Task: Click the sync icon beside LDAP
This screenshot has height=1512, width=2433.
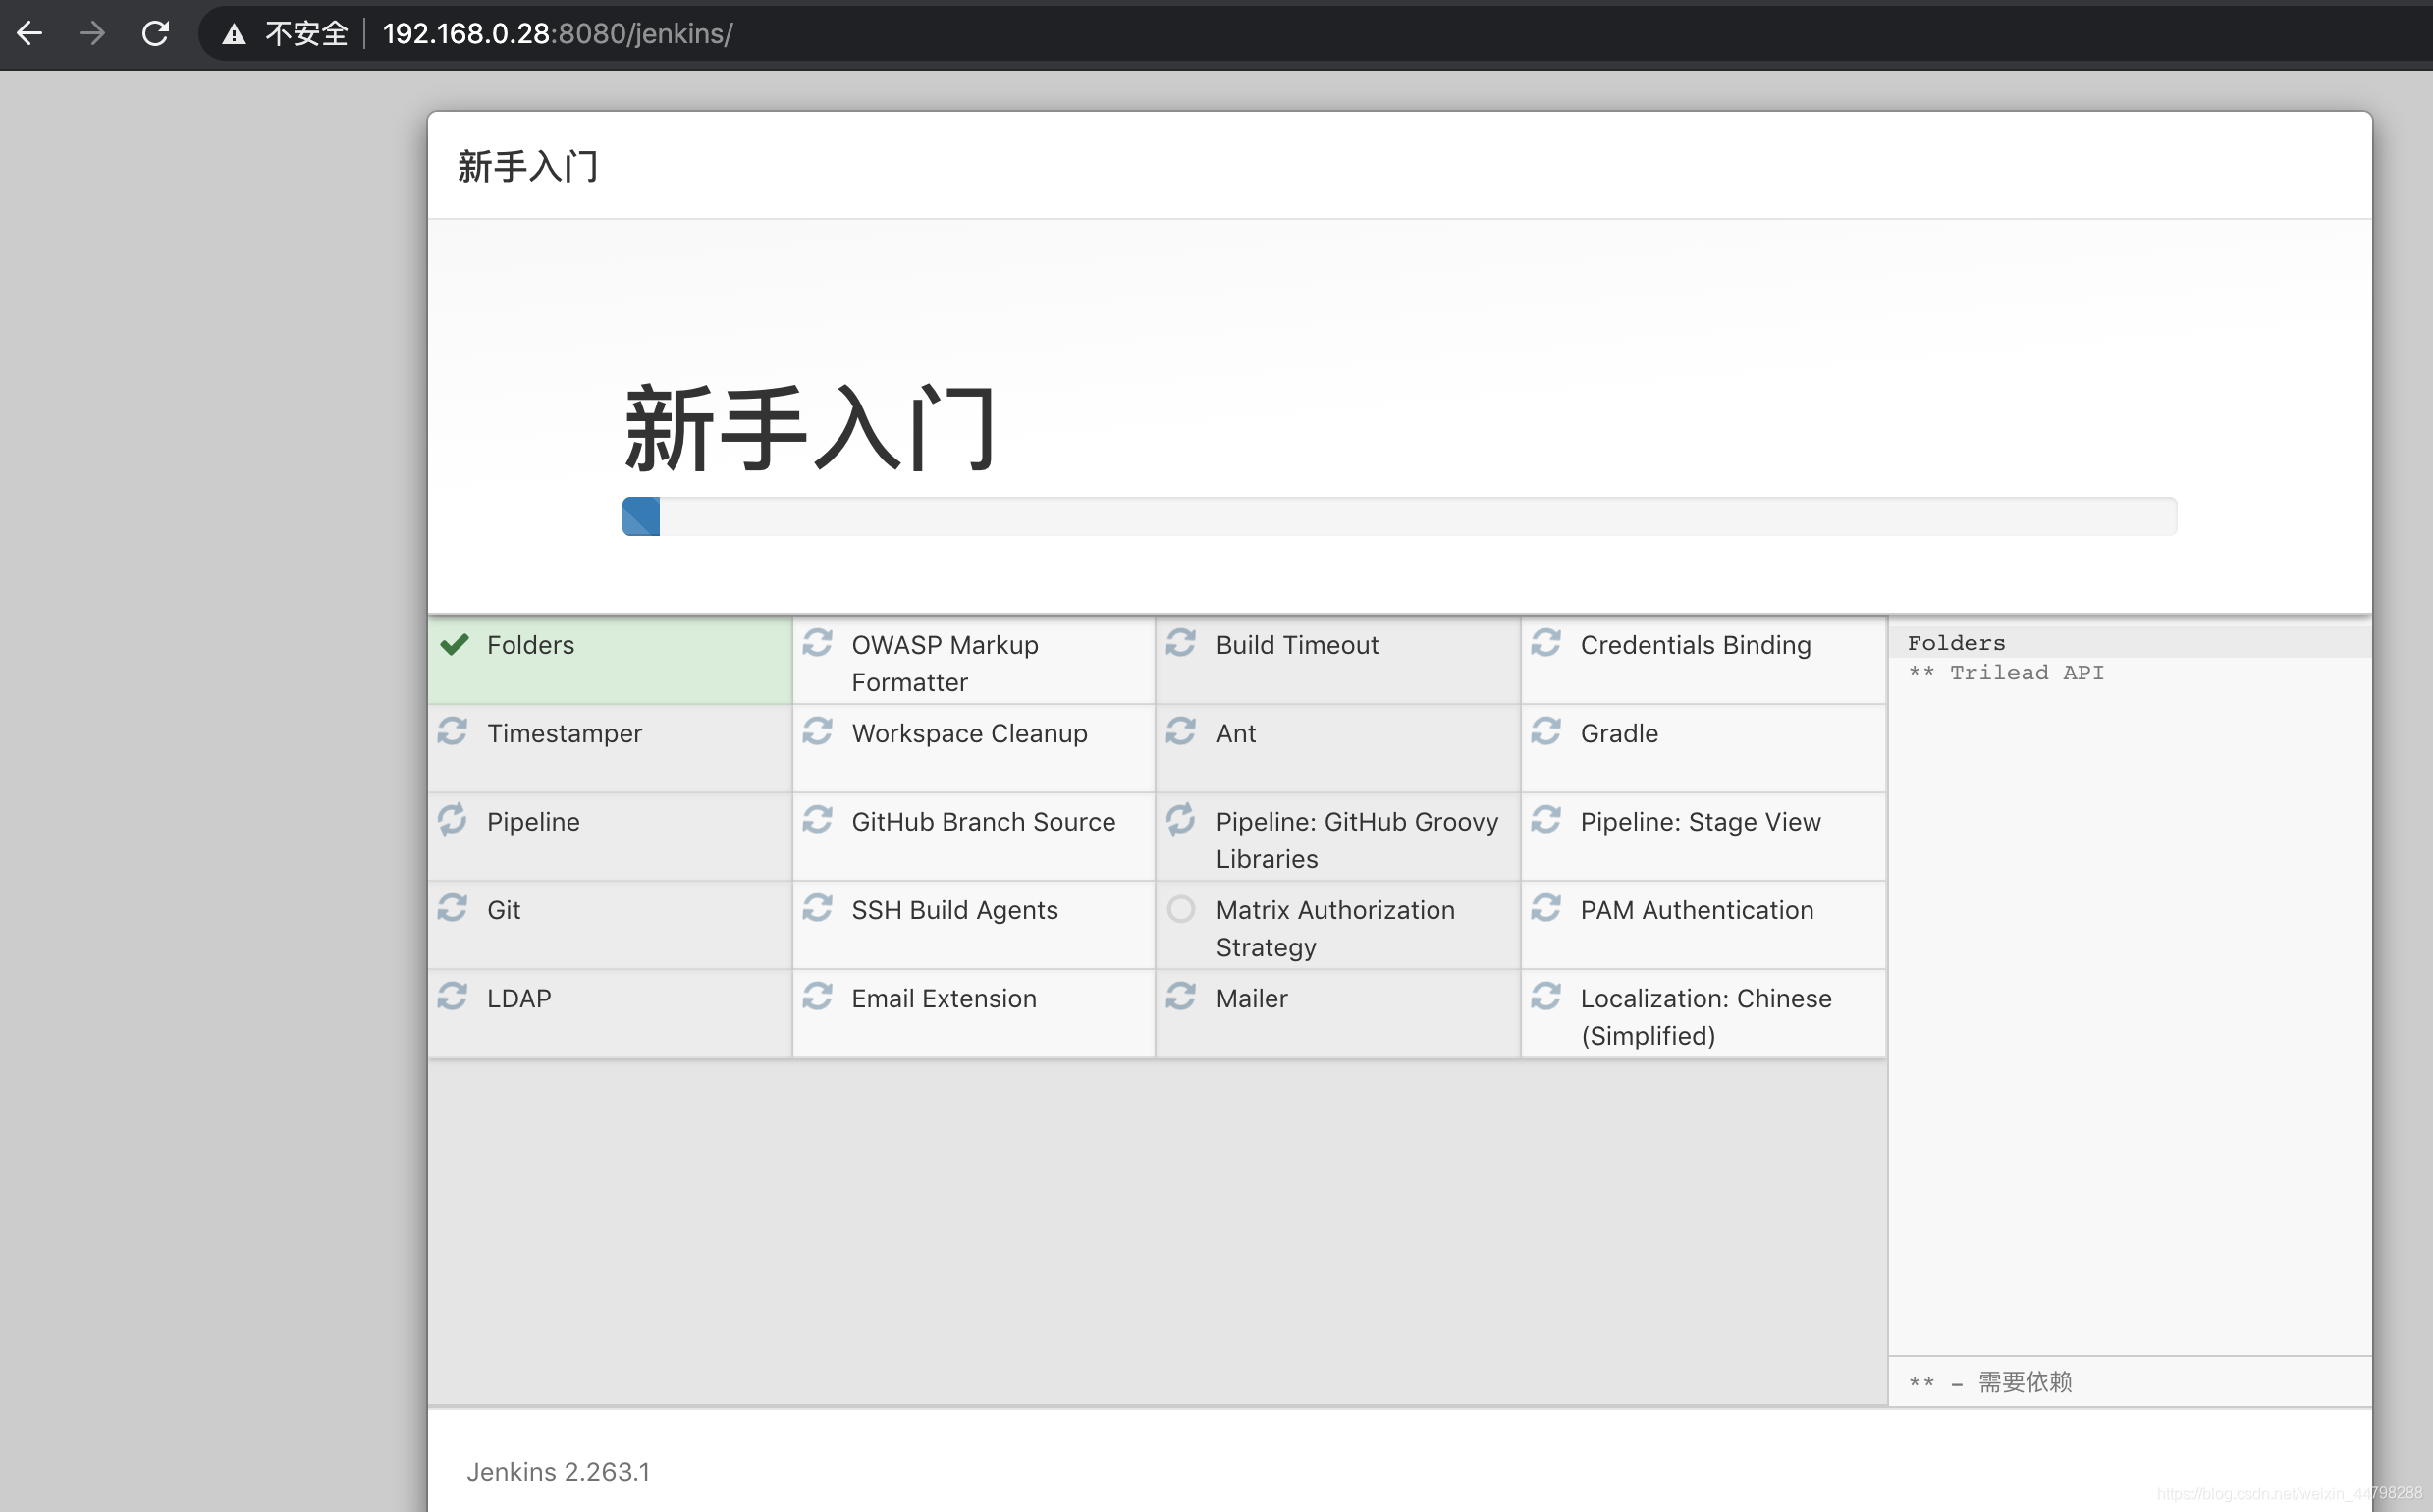Action: tap(452, 996)
